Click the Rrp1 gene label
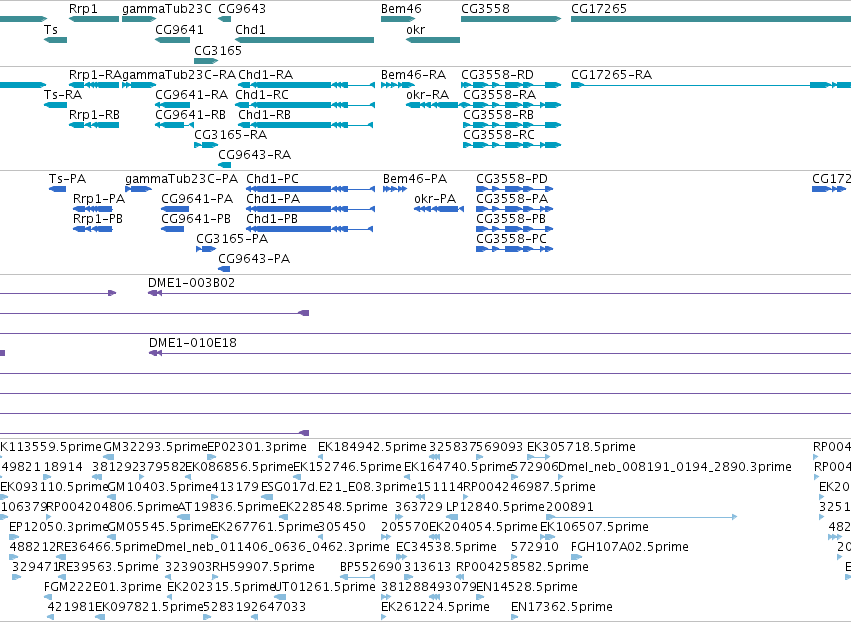 coord(83,9)
